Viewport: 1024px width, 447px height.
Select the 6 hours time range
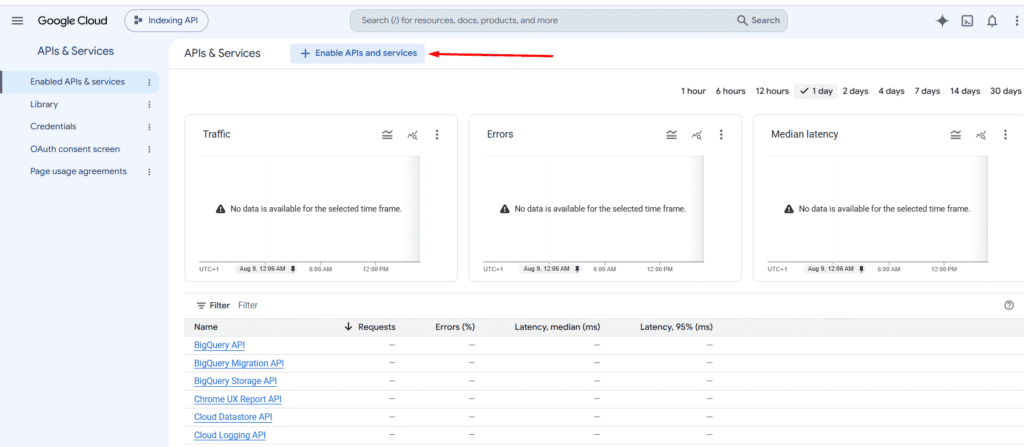point(730,91)
